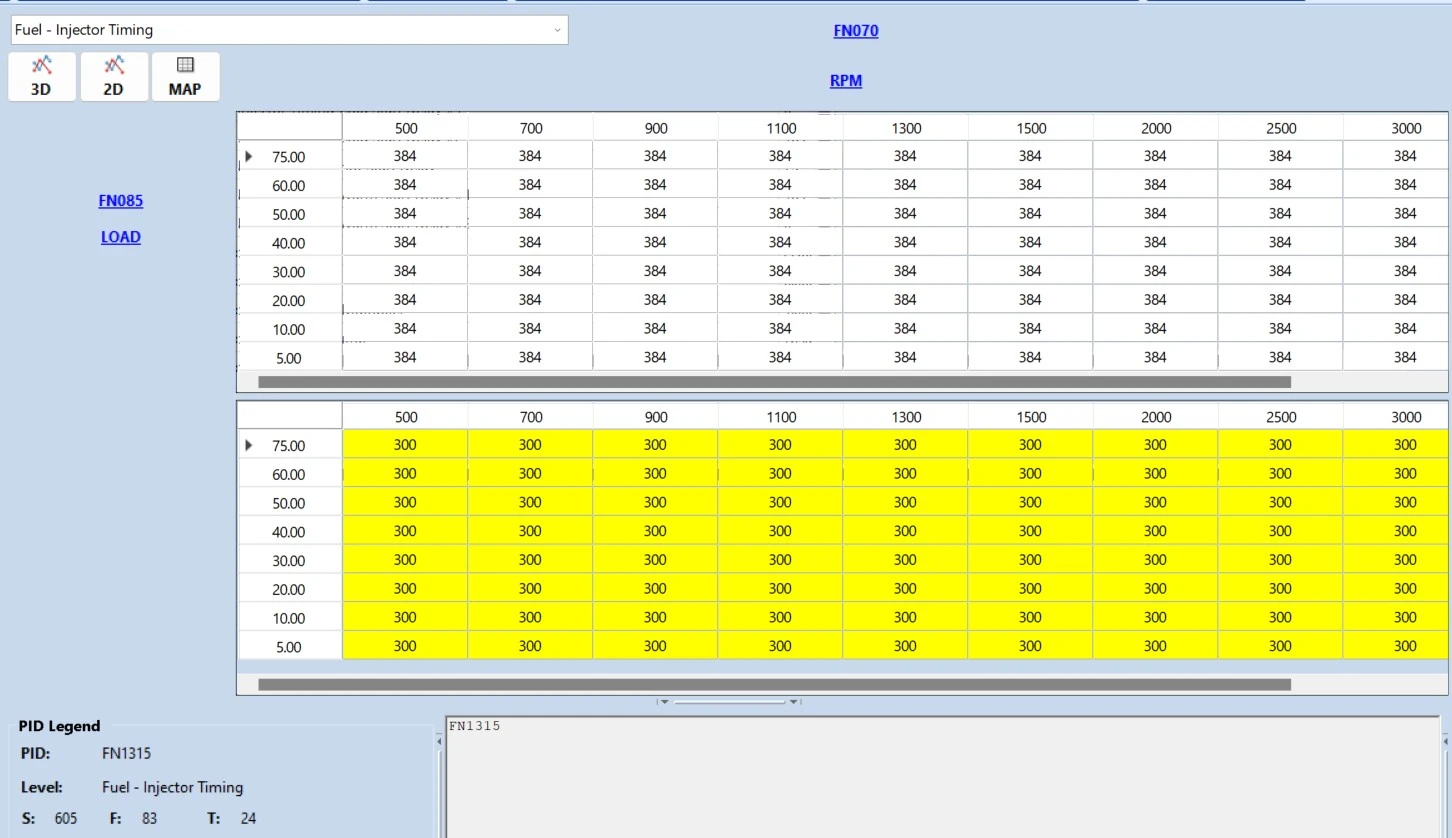Select the 20.00 load row header in the upper table
The image size is (1452, 838).
pos(290,300)
